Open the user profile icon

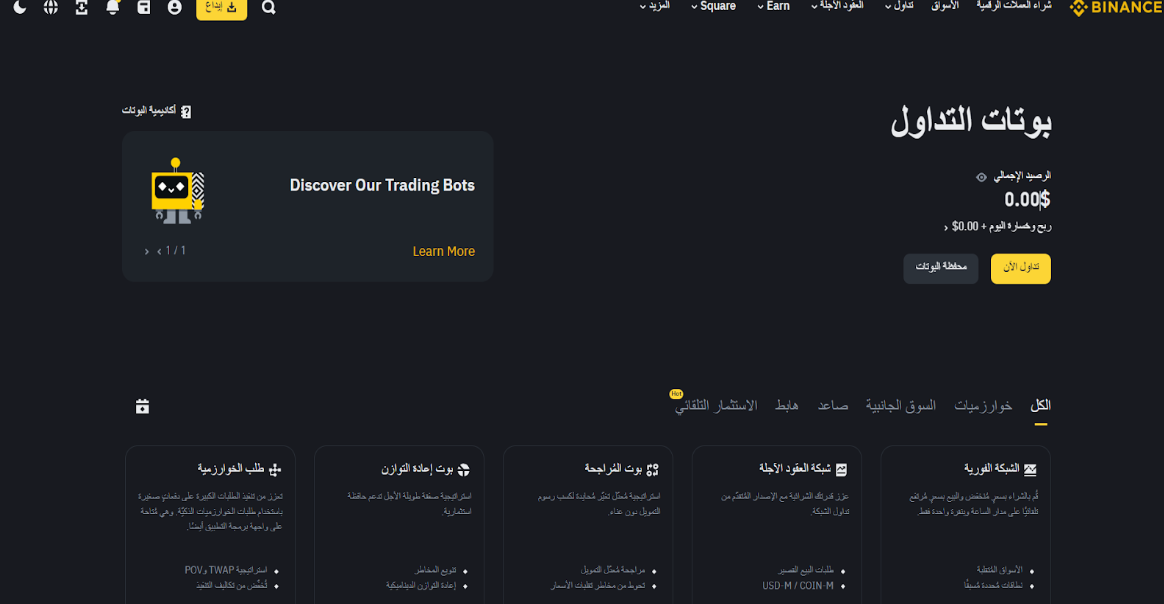pyautogui.click(x=174, y=7)
